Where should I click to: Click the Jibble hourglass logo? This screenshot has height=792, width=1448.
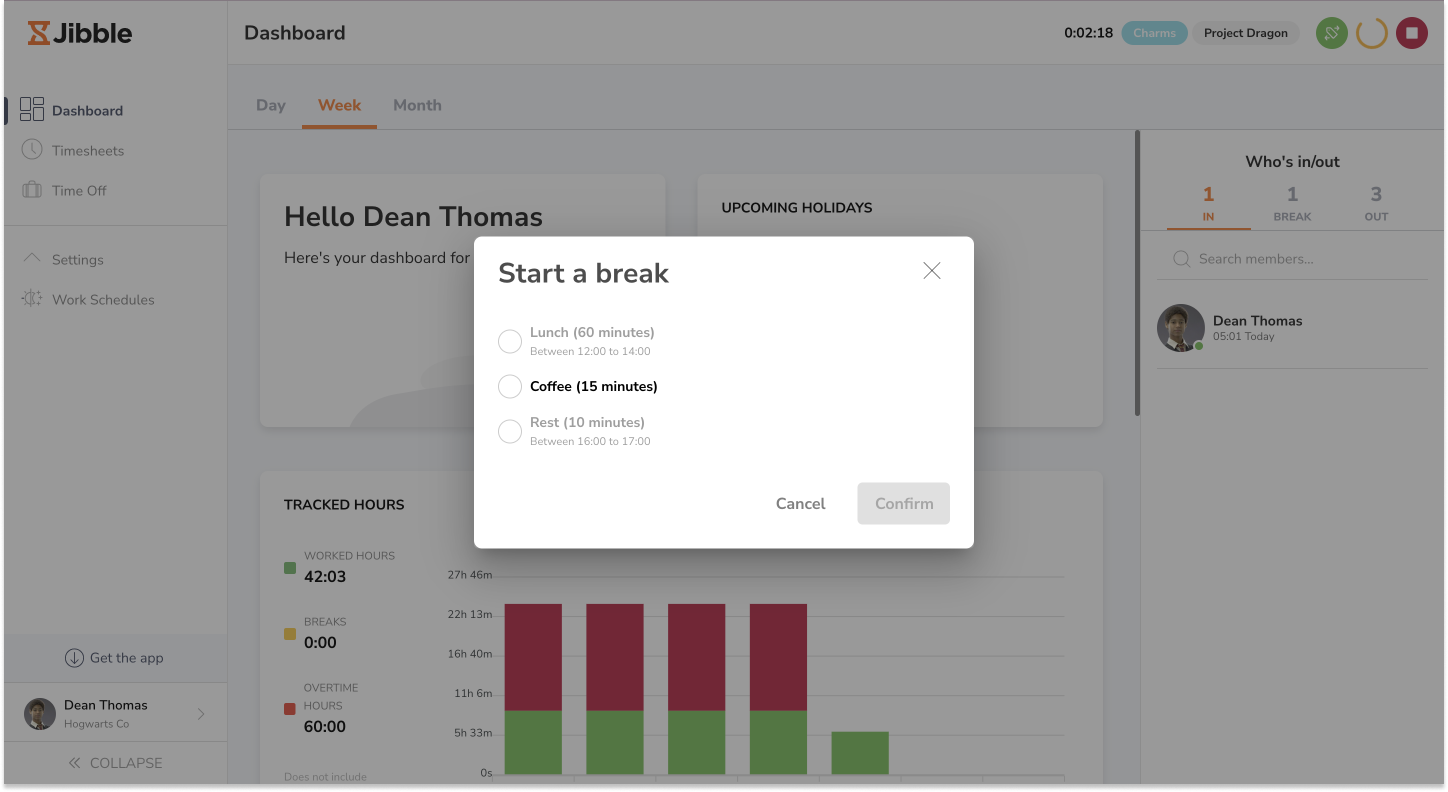(x=40, y=33)
